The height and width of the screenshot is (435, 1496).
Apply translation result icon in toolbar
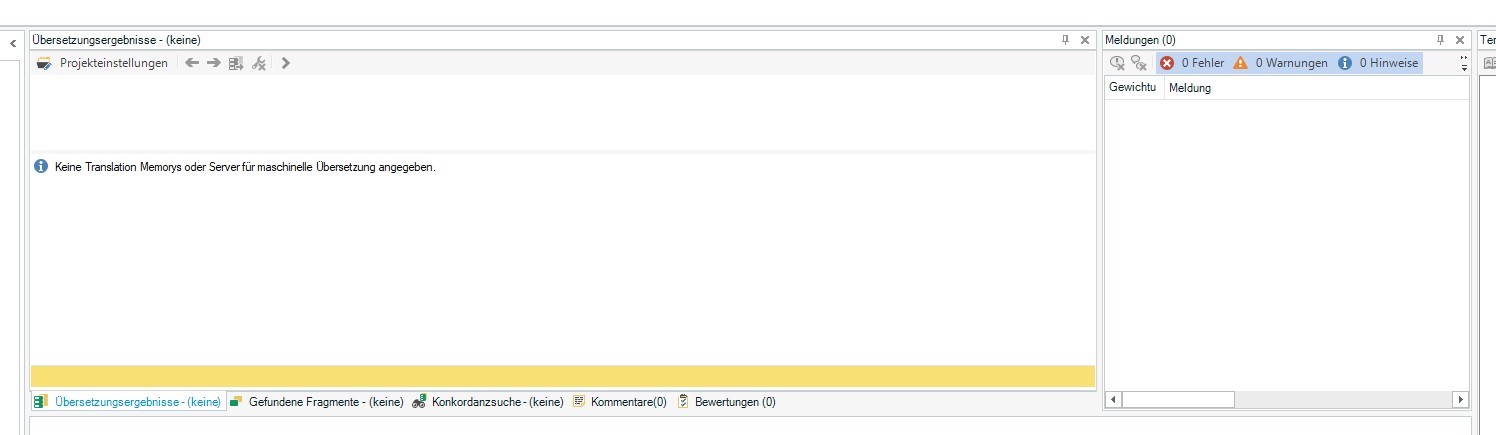coord(236,63)
